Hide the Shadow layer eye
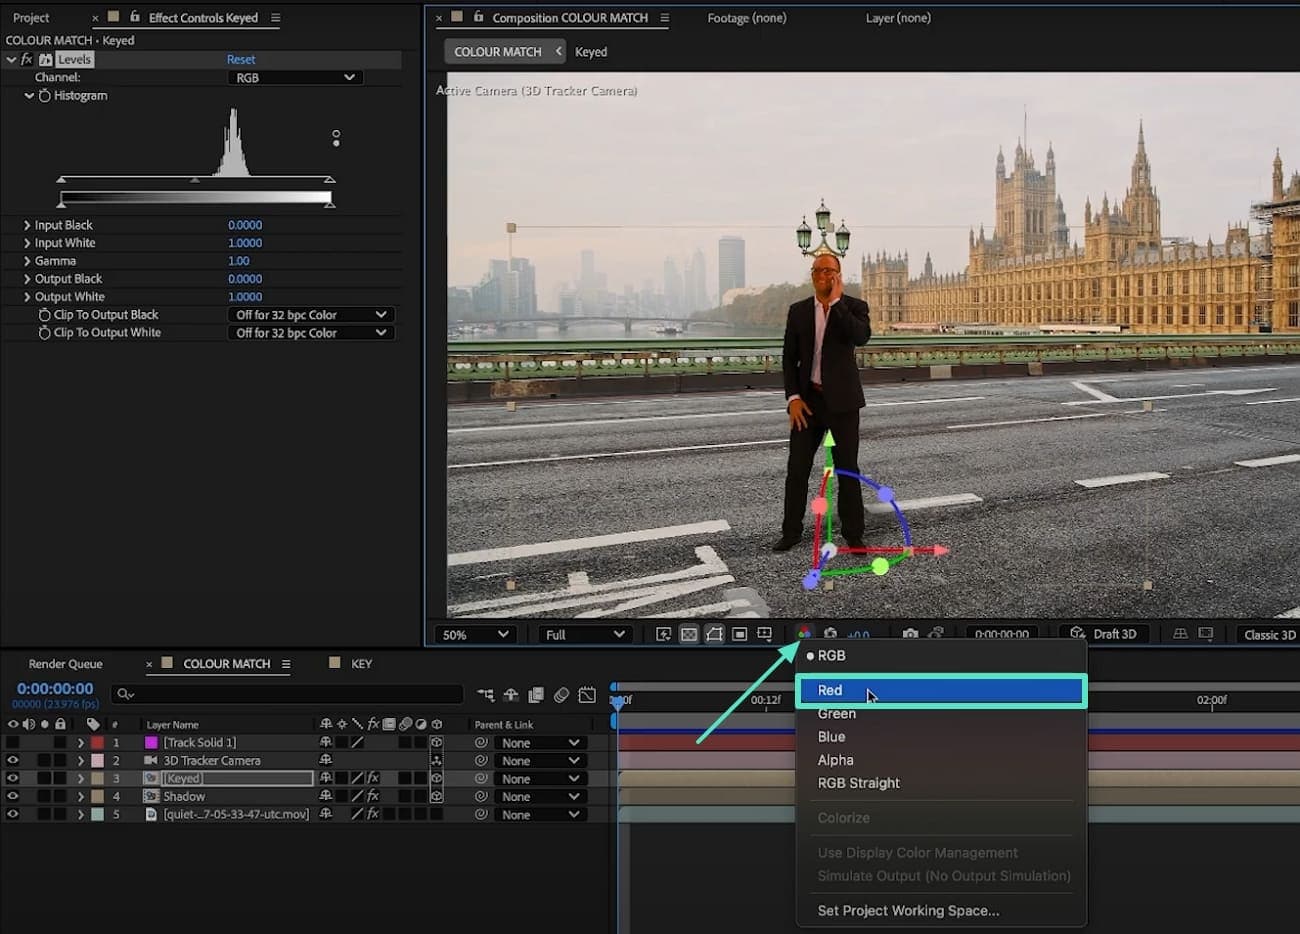The image size is (1300, 934). coord(13,797)
